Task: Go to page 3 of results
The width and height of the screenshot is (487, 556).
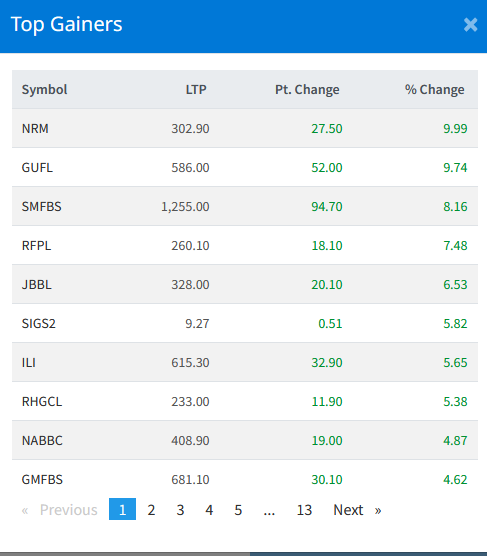Action: [x=180, y=510]
